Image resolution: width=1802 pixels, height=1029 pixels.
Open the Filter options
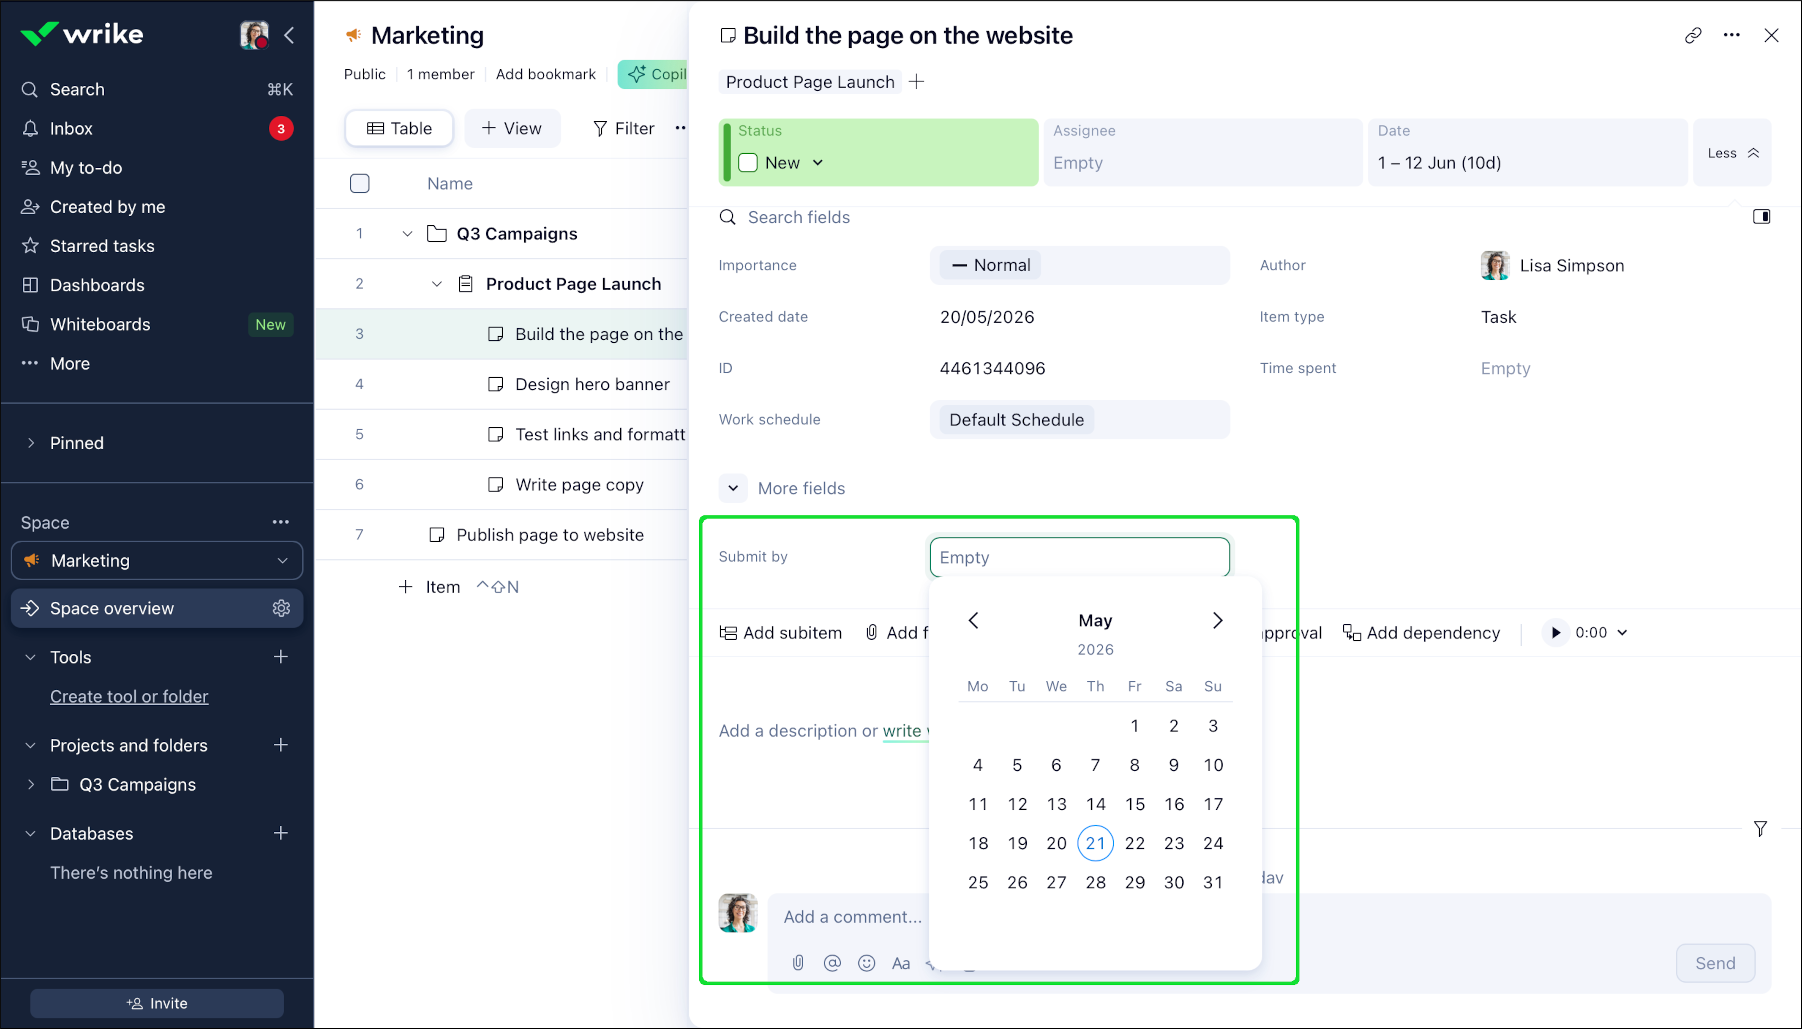(623, 128)
